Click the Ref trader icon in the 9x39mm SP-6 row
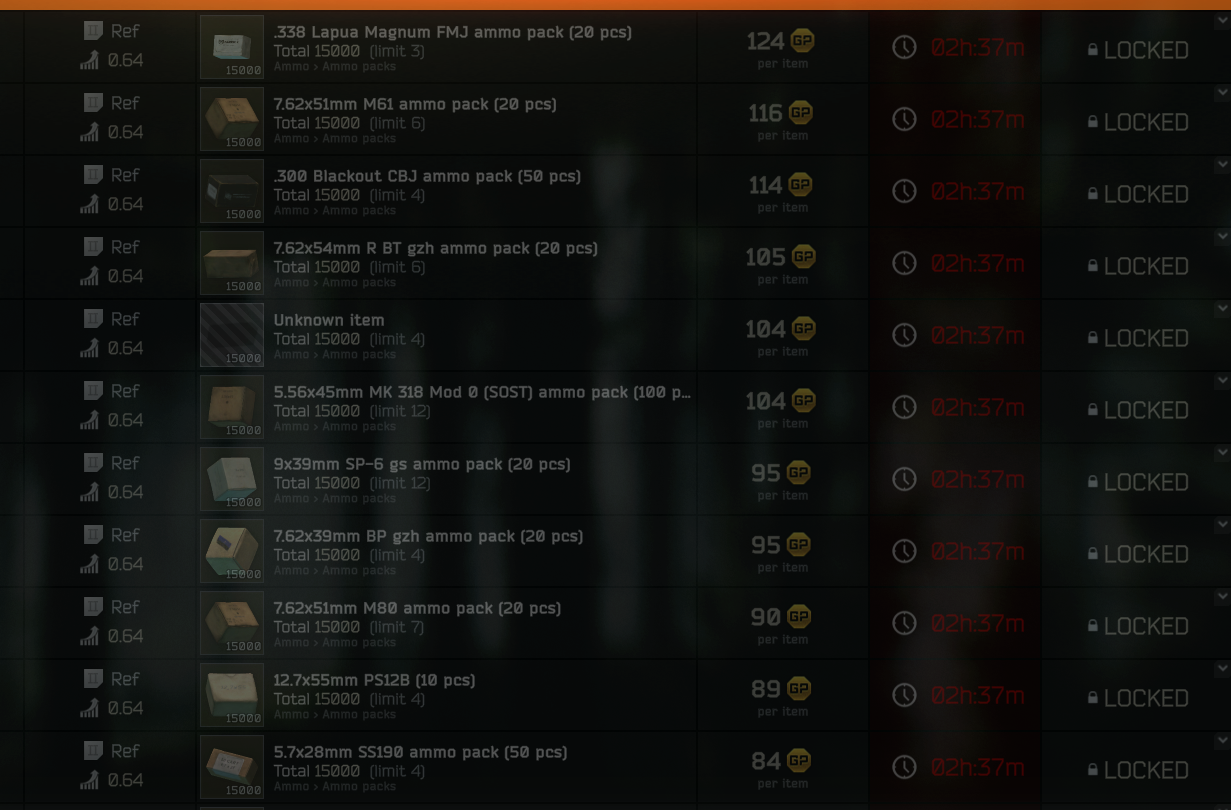 point(93,463)
